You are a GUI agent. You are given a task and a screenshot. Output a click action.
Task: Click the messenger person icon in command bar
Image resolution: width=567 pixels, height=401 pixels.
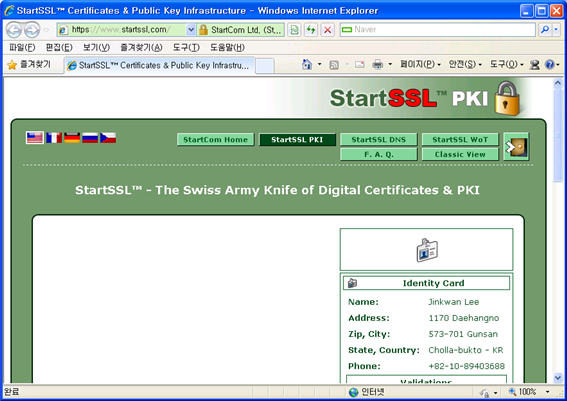coord(534,65)
